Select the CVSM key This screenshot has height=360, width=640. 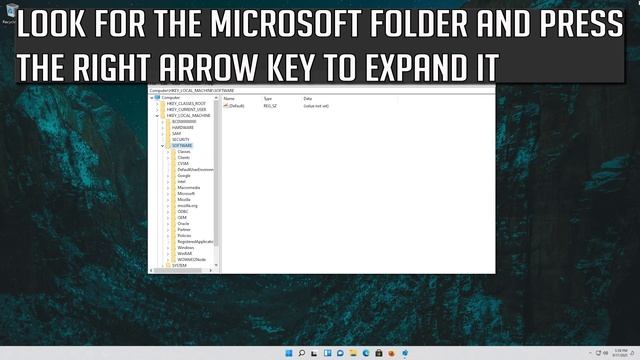click(x=183, y=164)
